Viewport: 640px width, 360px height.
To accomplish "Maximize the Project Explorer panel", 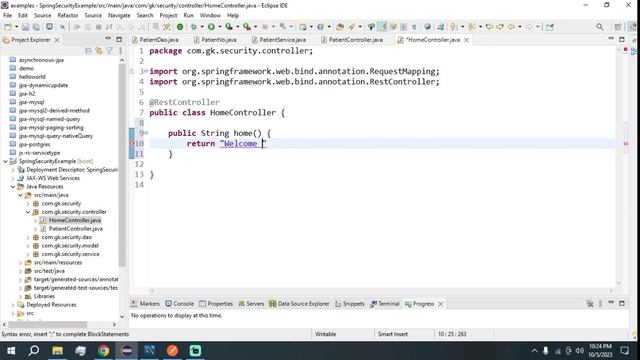I will point(119,40).
